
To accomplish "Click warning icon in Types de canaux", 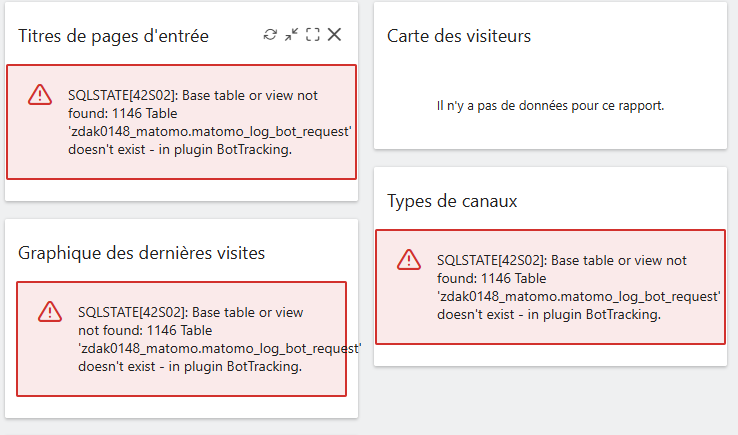I will tap(408, 260).
